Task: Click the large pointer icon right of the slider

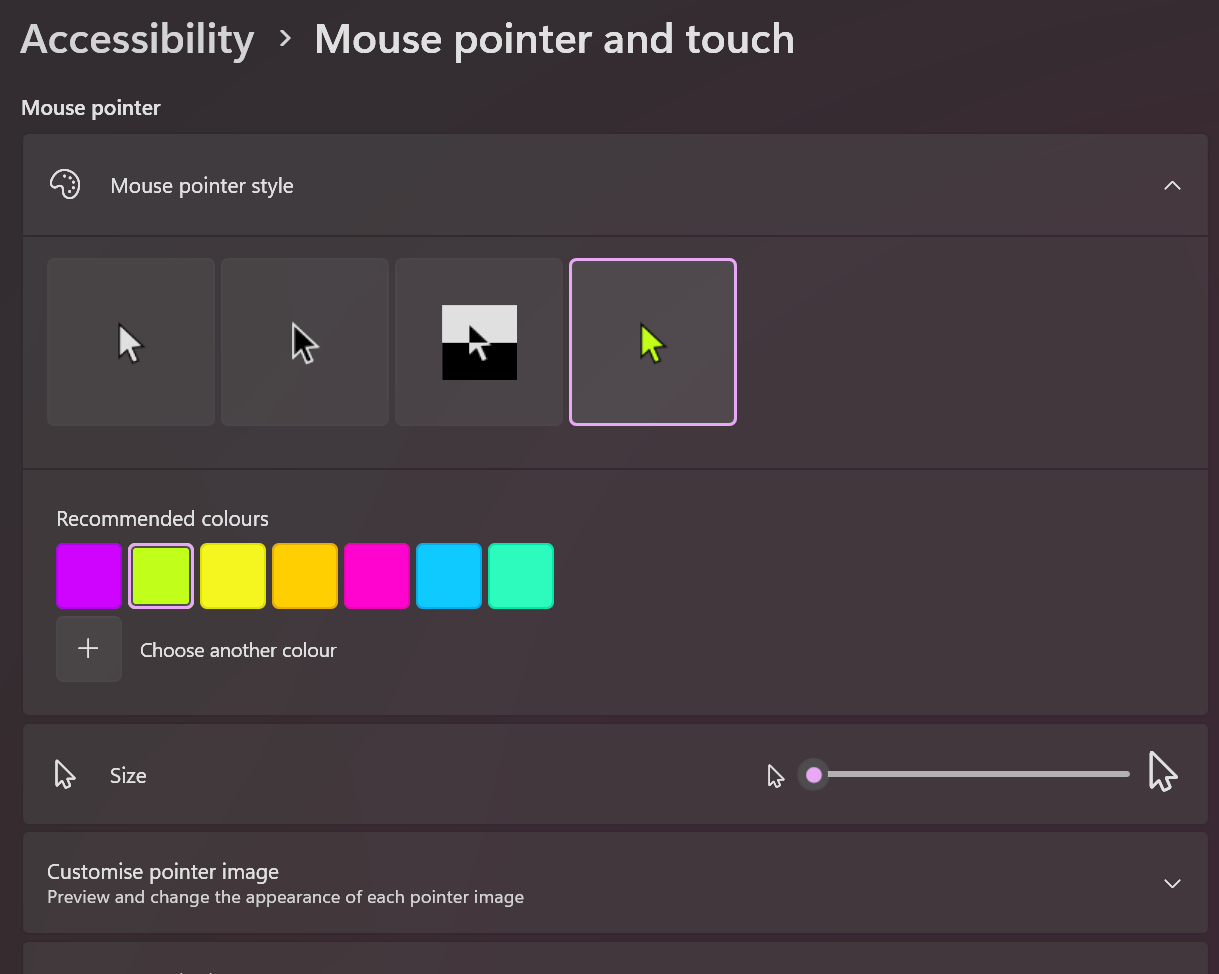Action: click(x=1162, y=773)
